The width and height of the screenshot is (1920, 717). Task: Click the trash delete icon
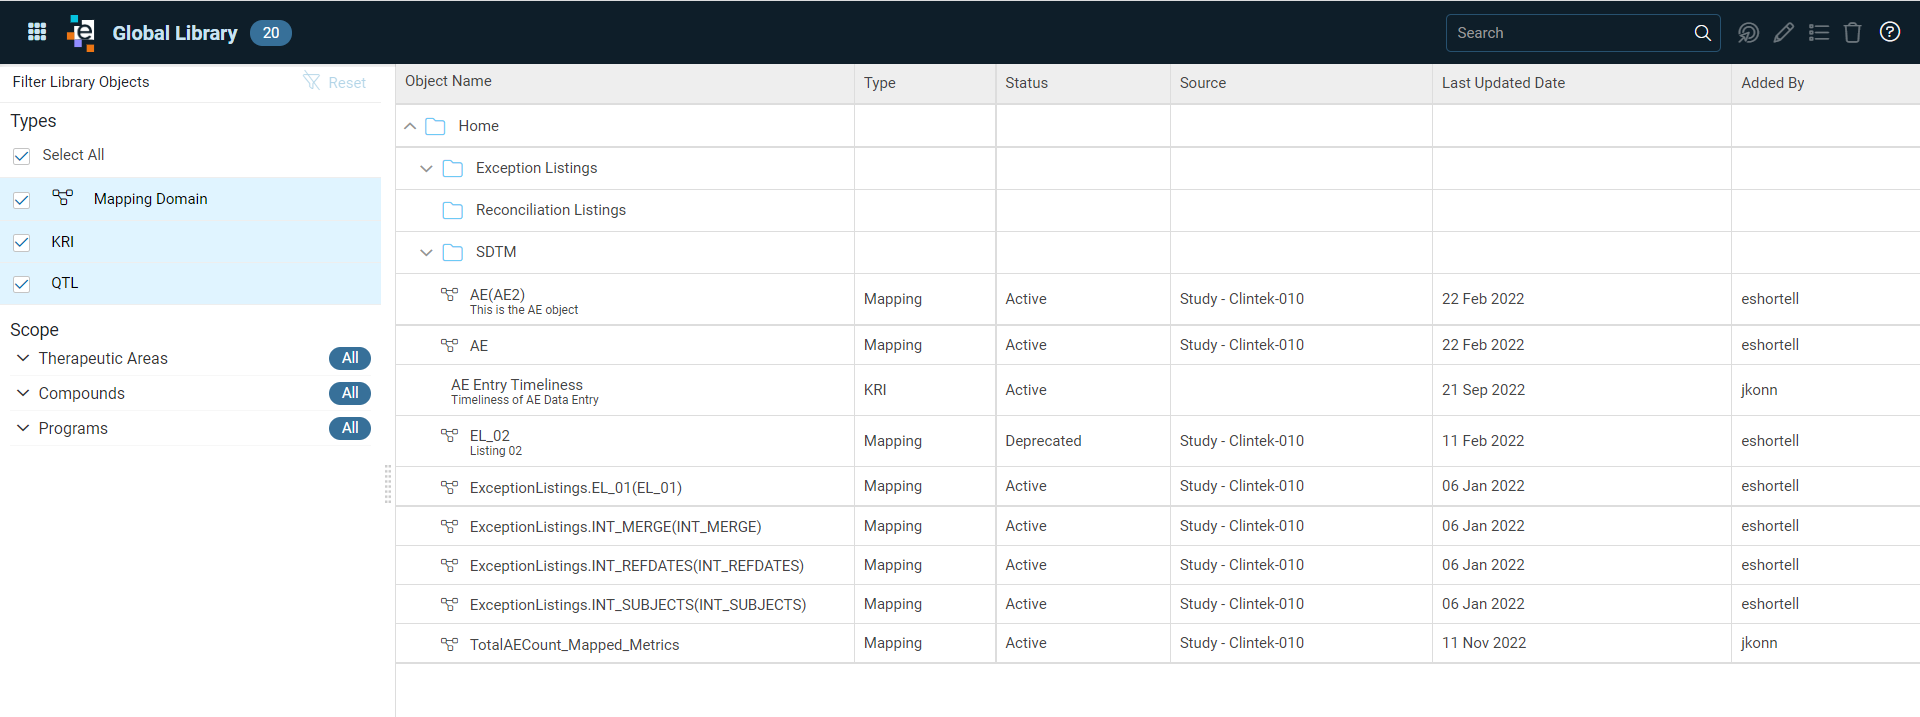[1852, 33]
